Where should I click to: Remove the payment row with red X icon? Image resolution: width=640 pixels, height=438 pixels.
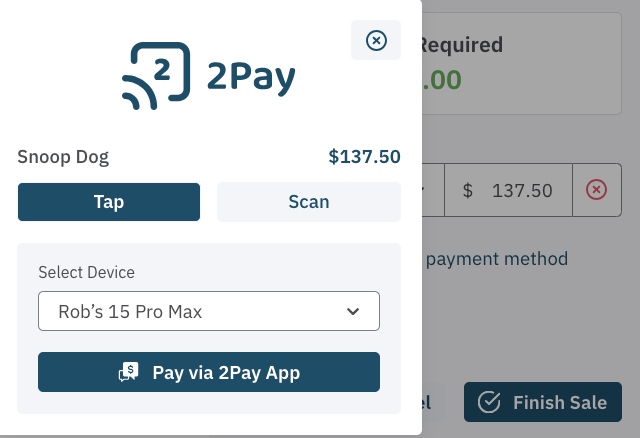596,190
